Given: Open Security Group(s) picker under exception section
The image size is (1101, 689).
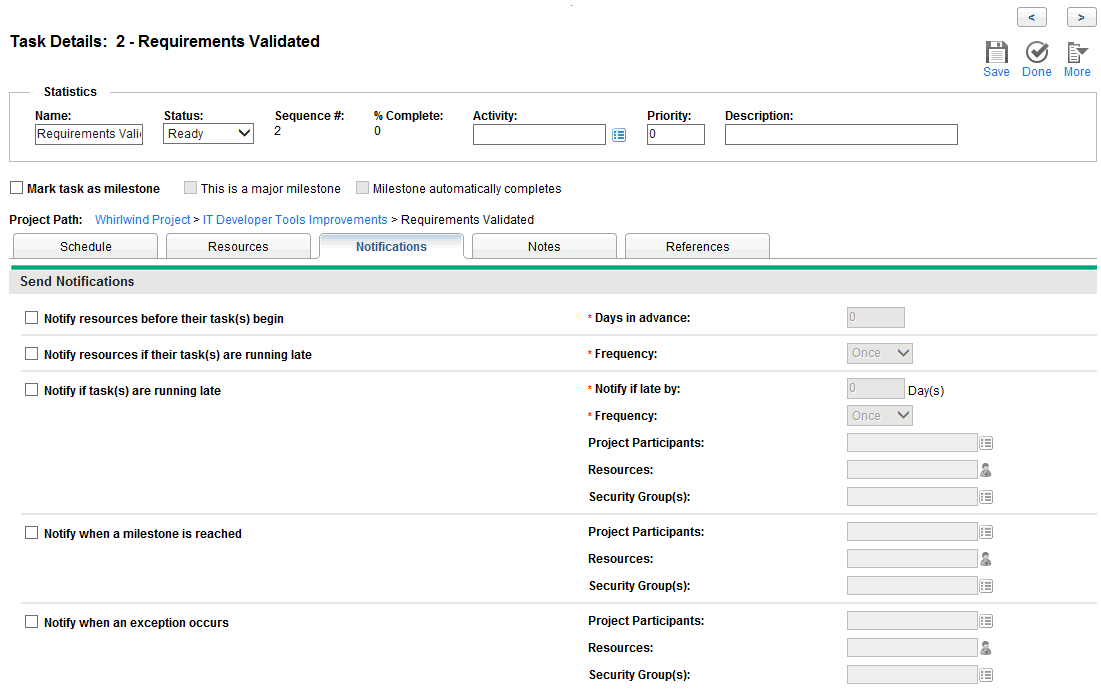Looking at the screenshot, I should pos(986,675).
